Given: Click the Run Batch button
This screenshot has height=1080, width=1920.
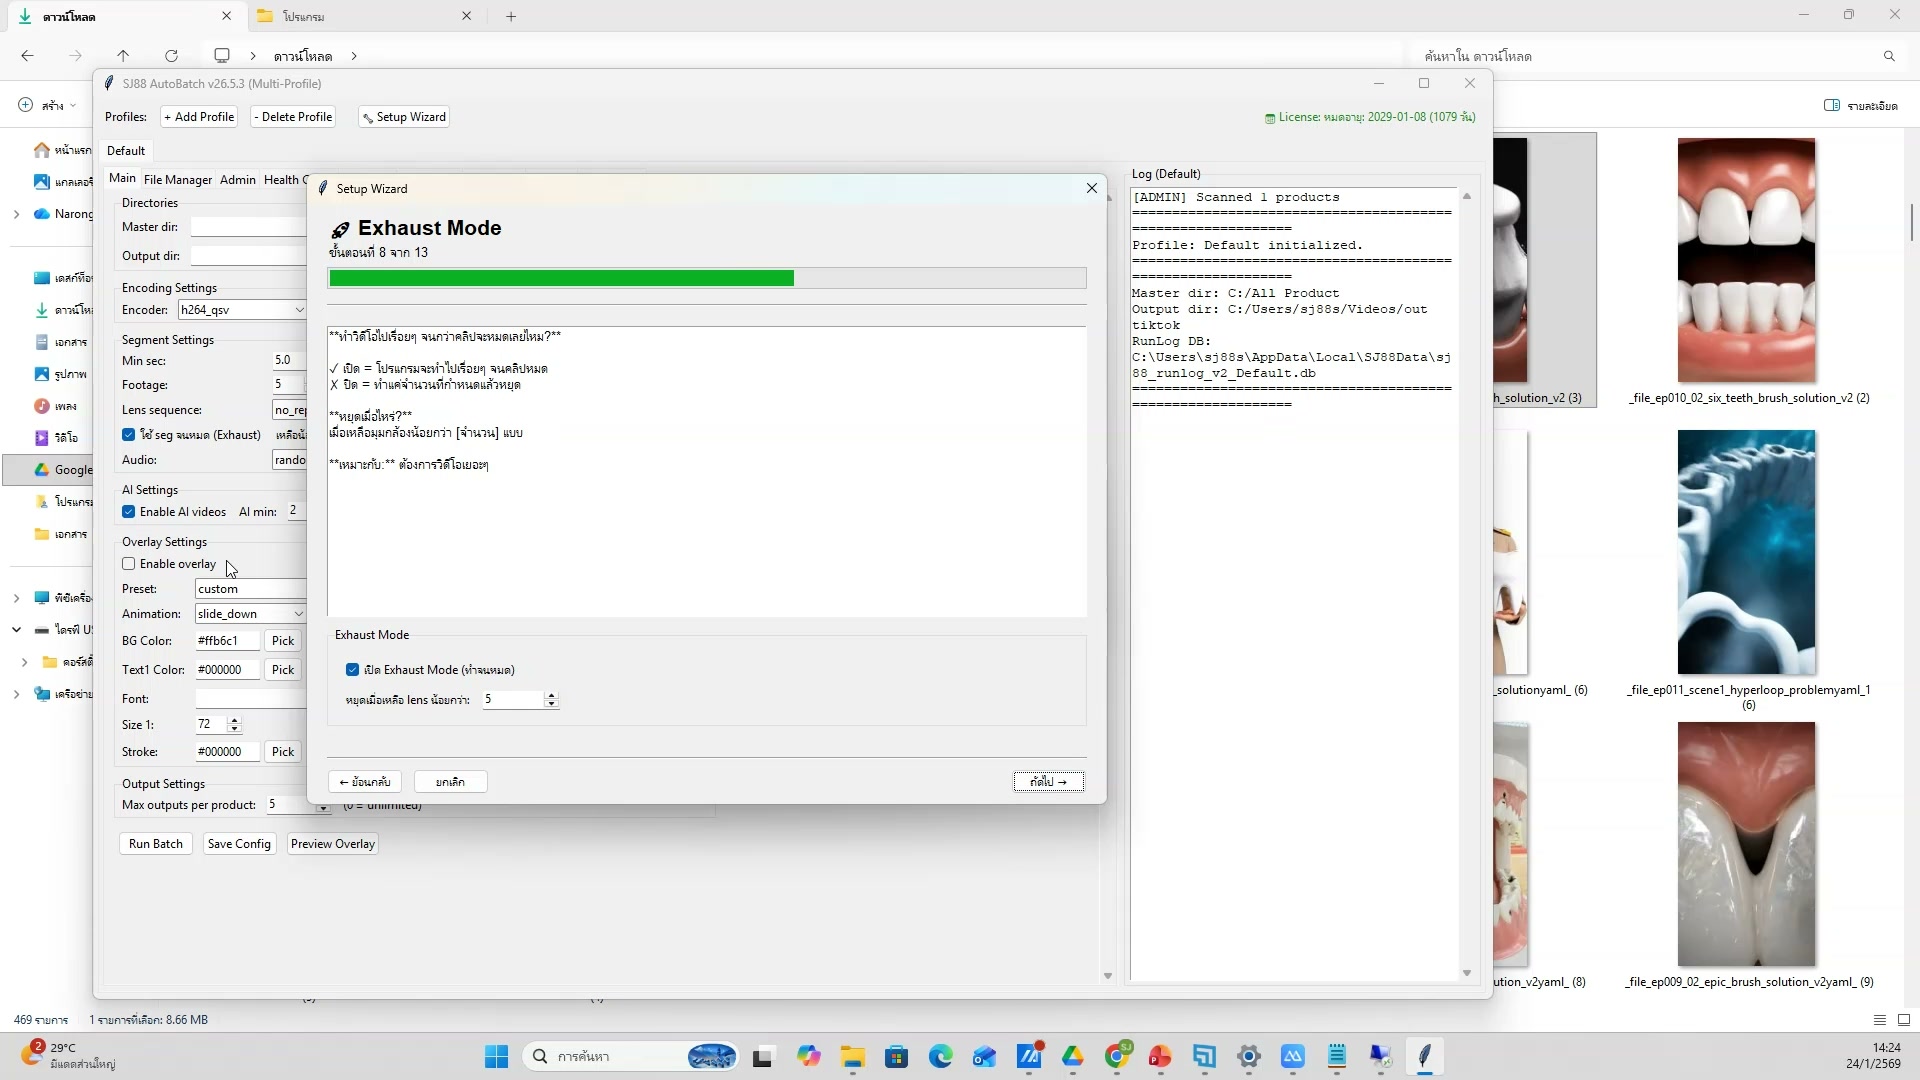Looking at the screenshot, I should (x=156, y=844).
